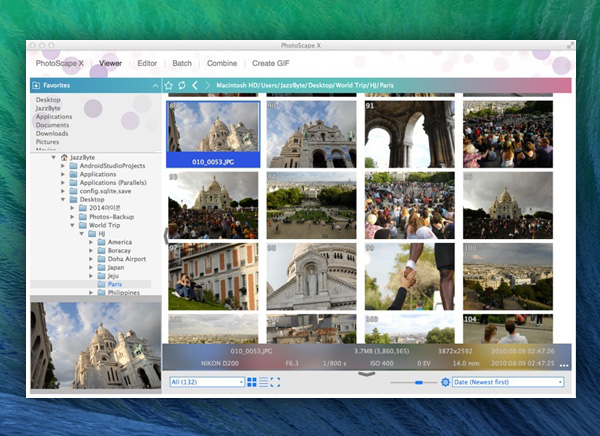Click the folder path breadcrumb text
This screenshot has height=436, width=600.
[x=305, y=85]
